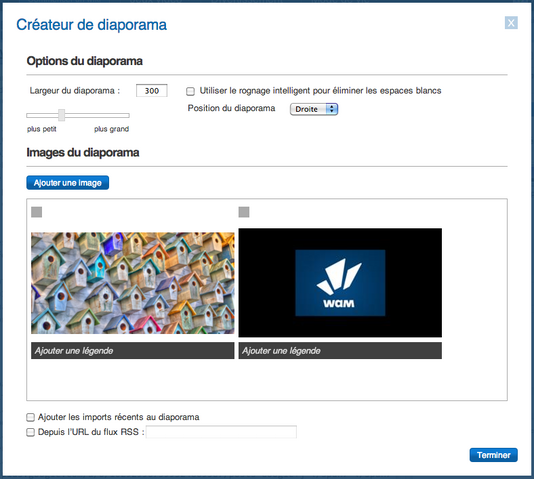Click gray square above birdhouses image
The width and height of the screenshot is (534, 479).
click(36, 212)
